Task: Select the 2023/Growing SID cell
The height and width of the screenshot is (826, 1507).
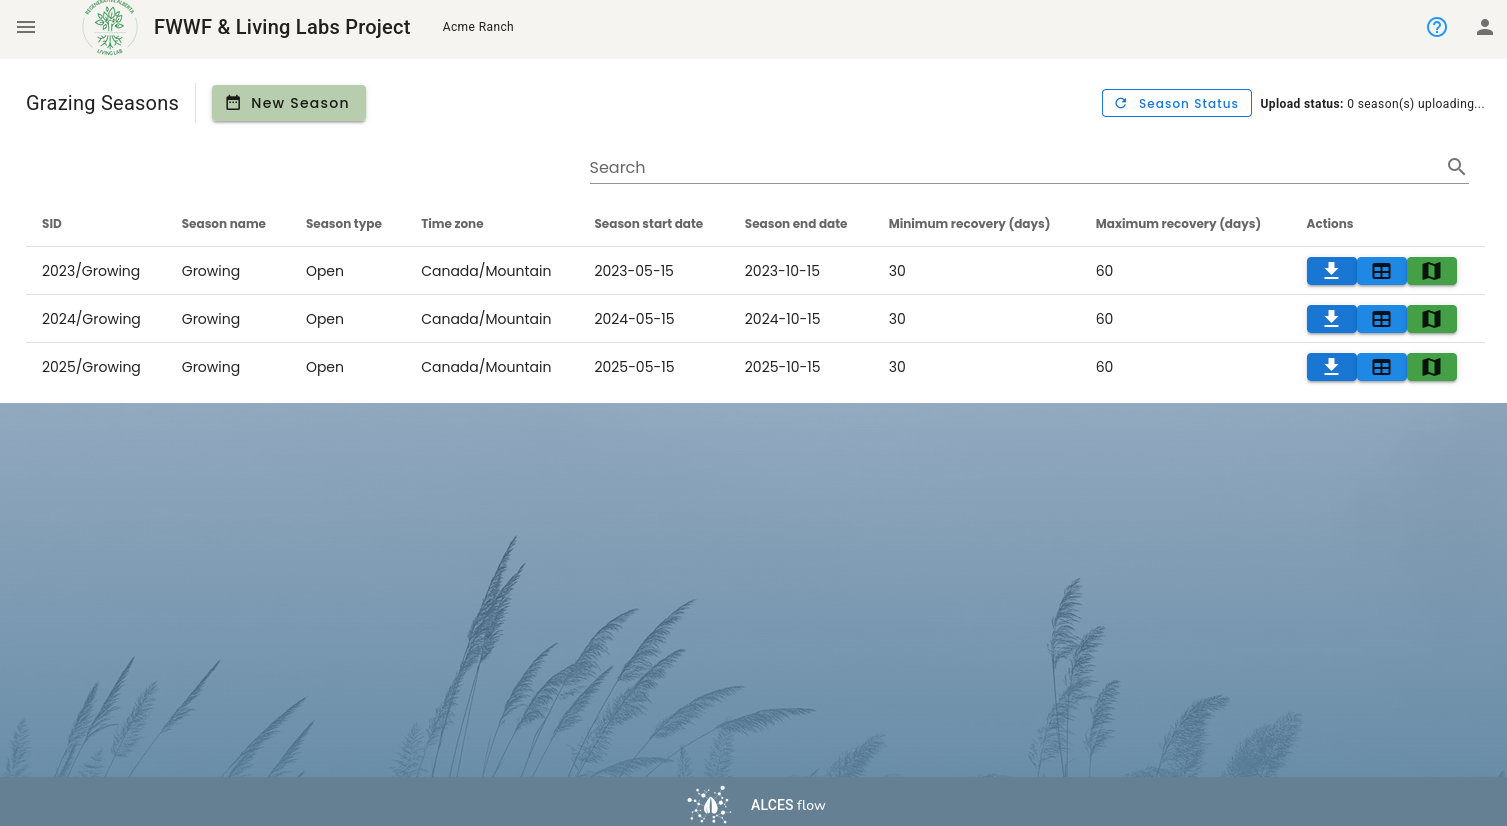Action: click(91, 271)
